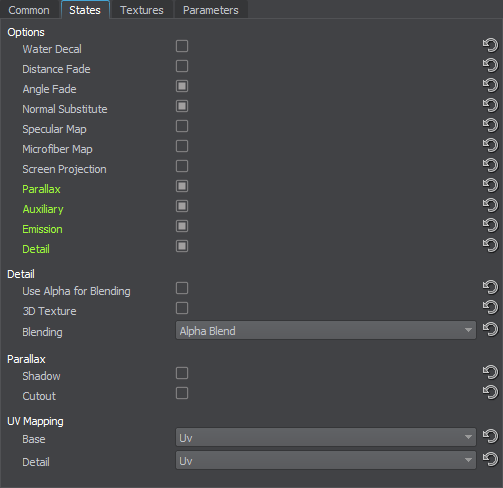Open the Alpha Blend blending dropdown

pyautogui.click(x=326, y=330)
